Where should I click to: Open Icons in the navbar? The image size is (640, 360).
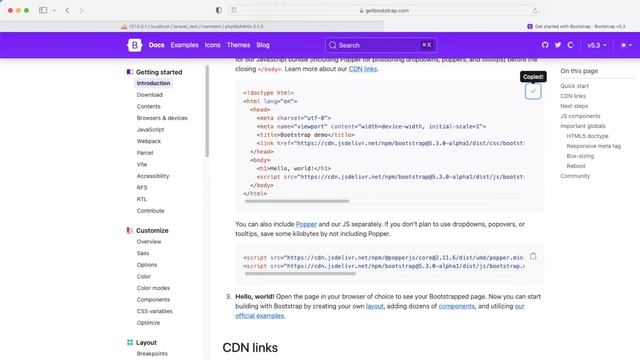[x=213, y=45]
